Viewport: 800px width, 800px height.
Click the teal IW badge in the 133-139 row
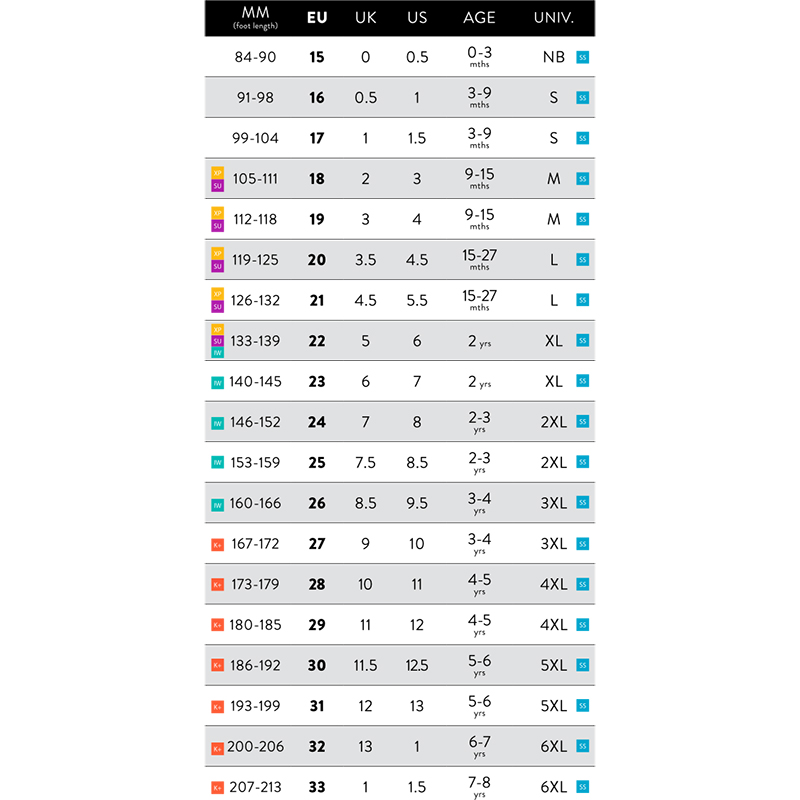[217, 353]
